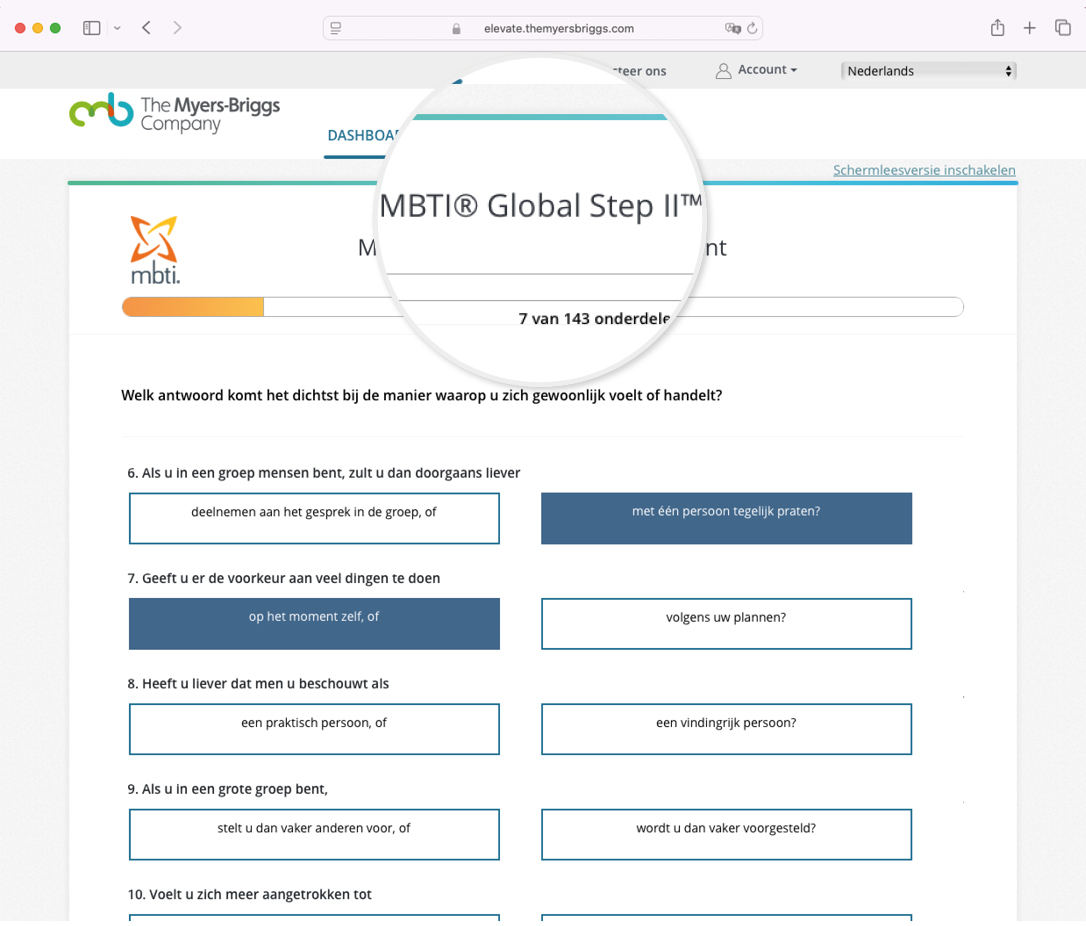Screen dimensions: 1086x926
Task: Select 'een praktisch persoon, of'
Action: [314, 729]
